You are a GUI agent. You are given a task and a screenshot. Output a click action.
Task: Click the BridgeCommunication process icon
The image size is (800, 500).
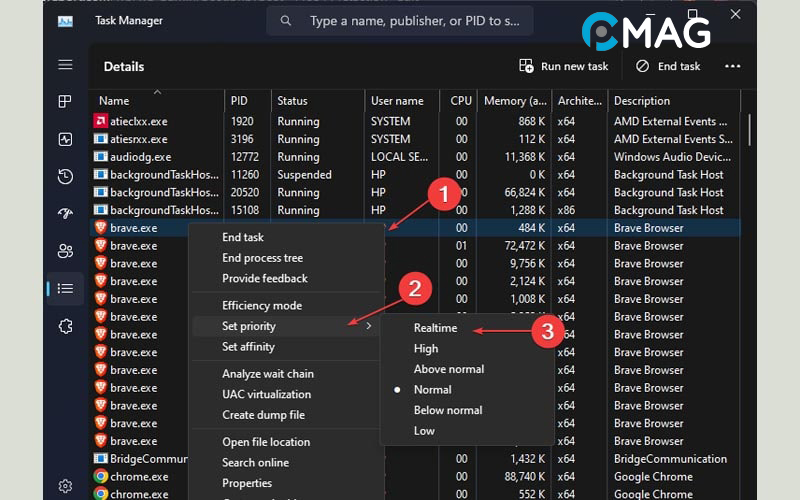(x=101, y=459)
